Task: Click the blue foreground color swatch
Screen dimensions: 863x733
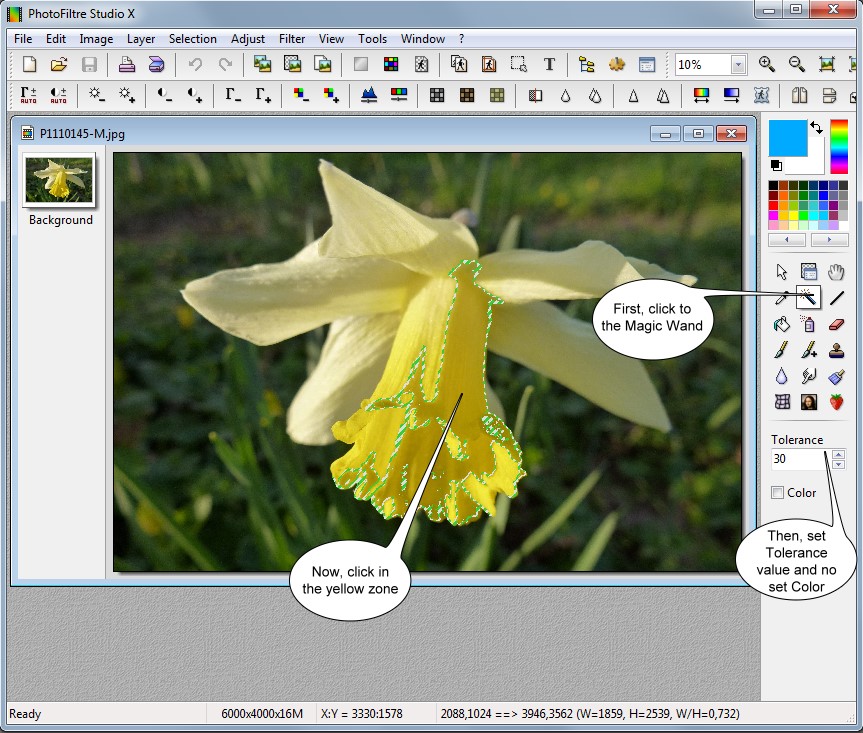Action: pos(787,137)
